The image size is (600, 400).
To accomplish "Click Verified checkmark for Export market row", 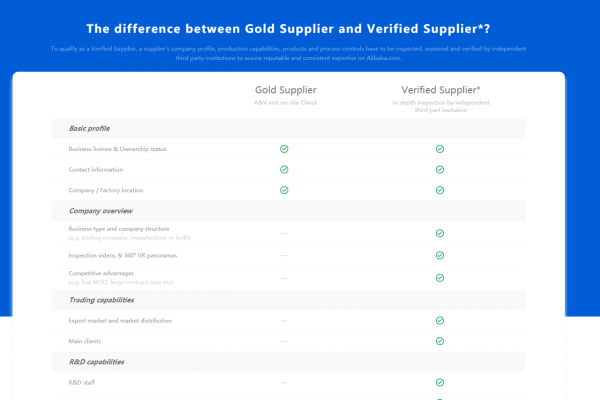I will click(x=440, y=320).
